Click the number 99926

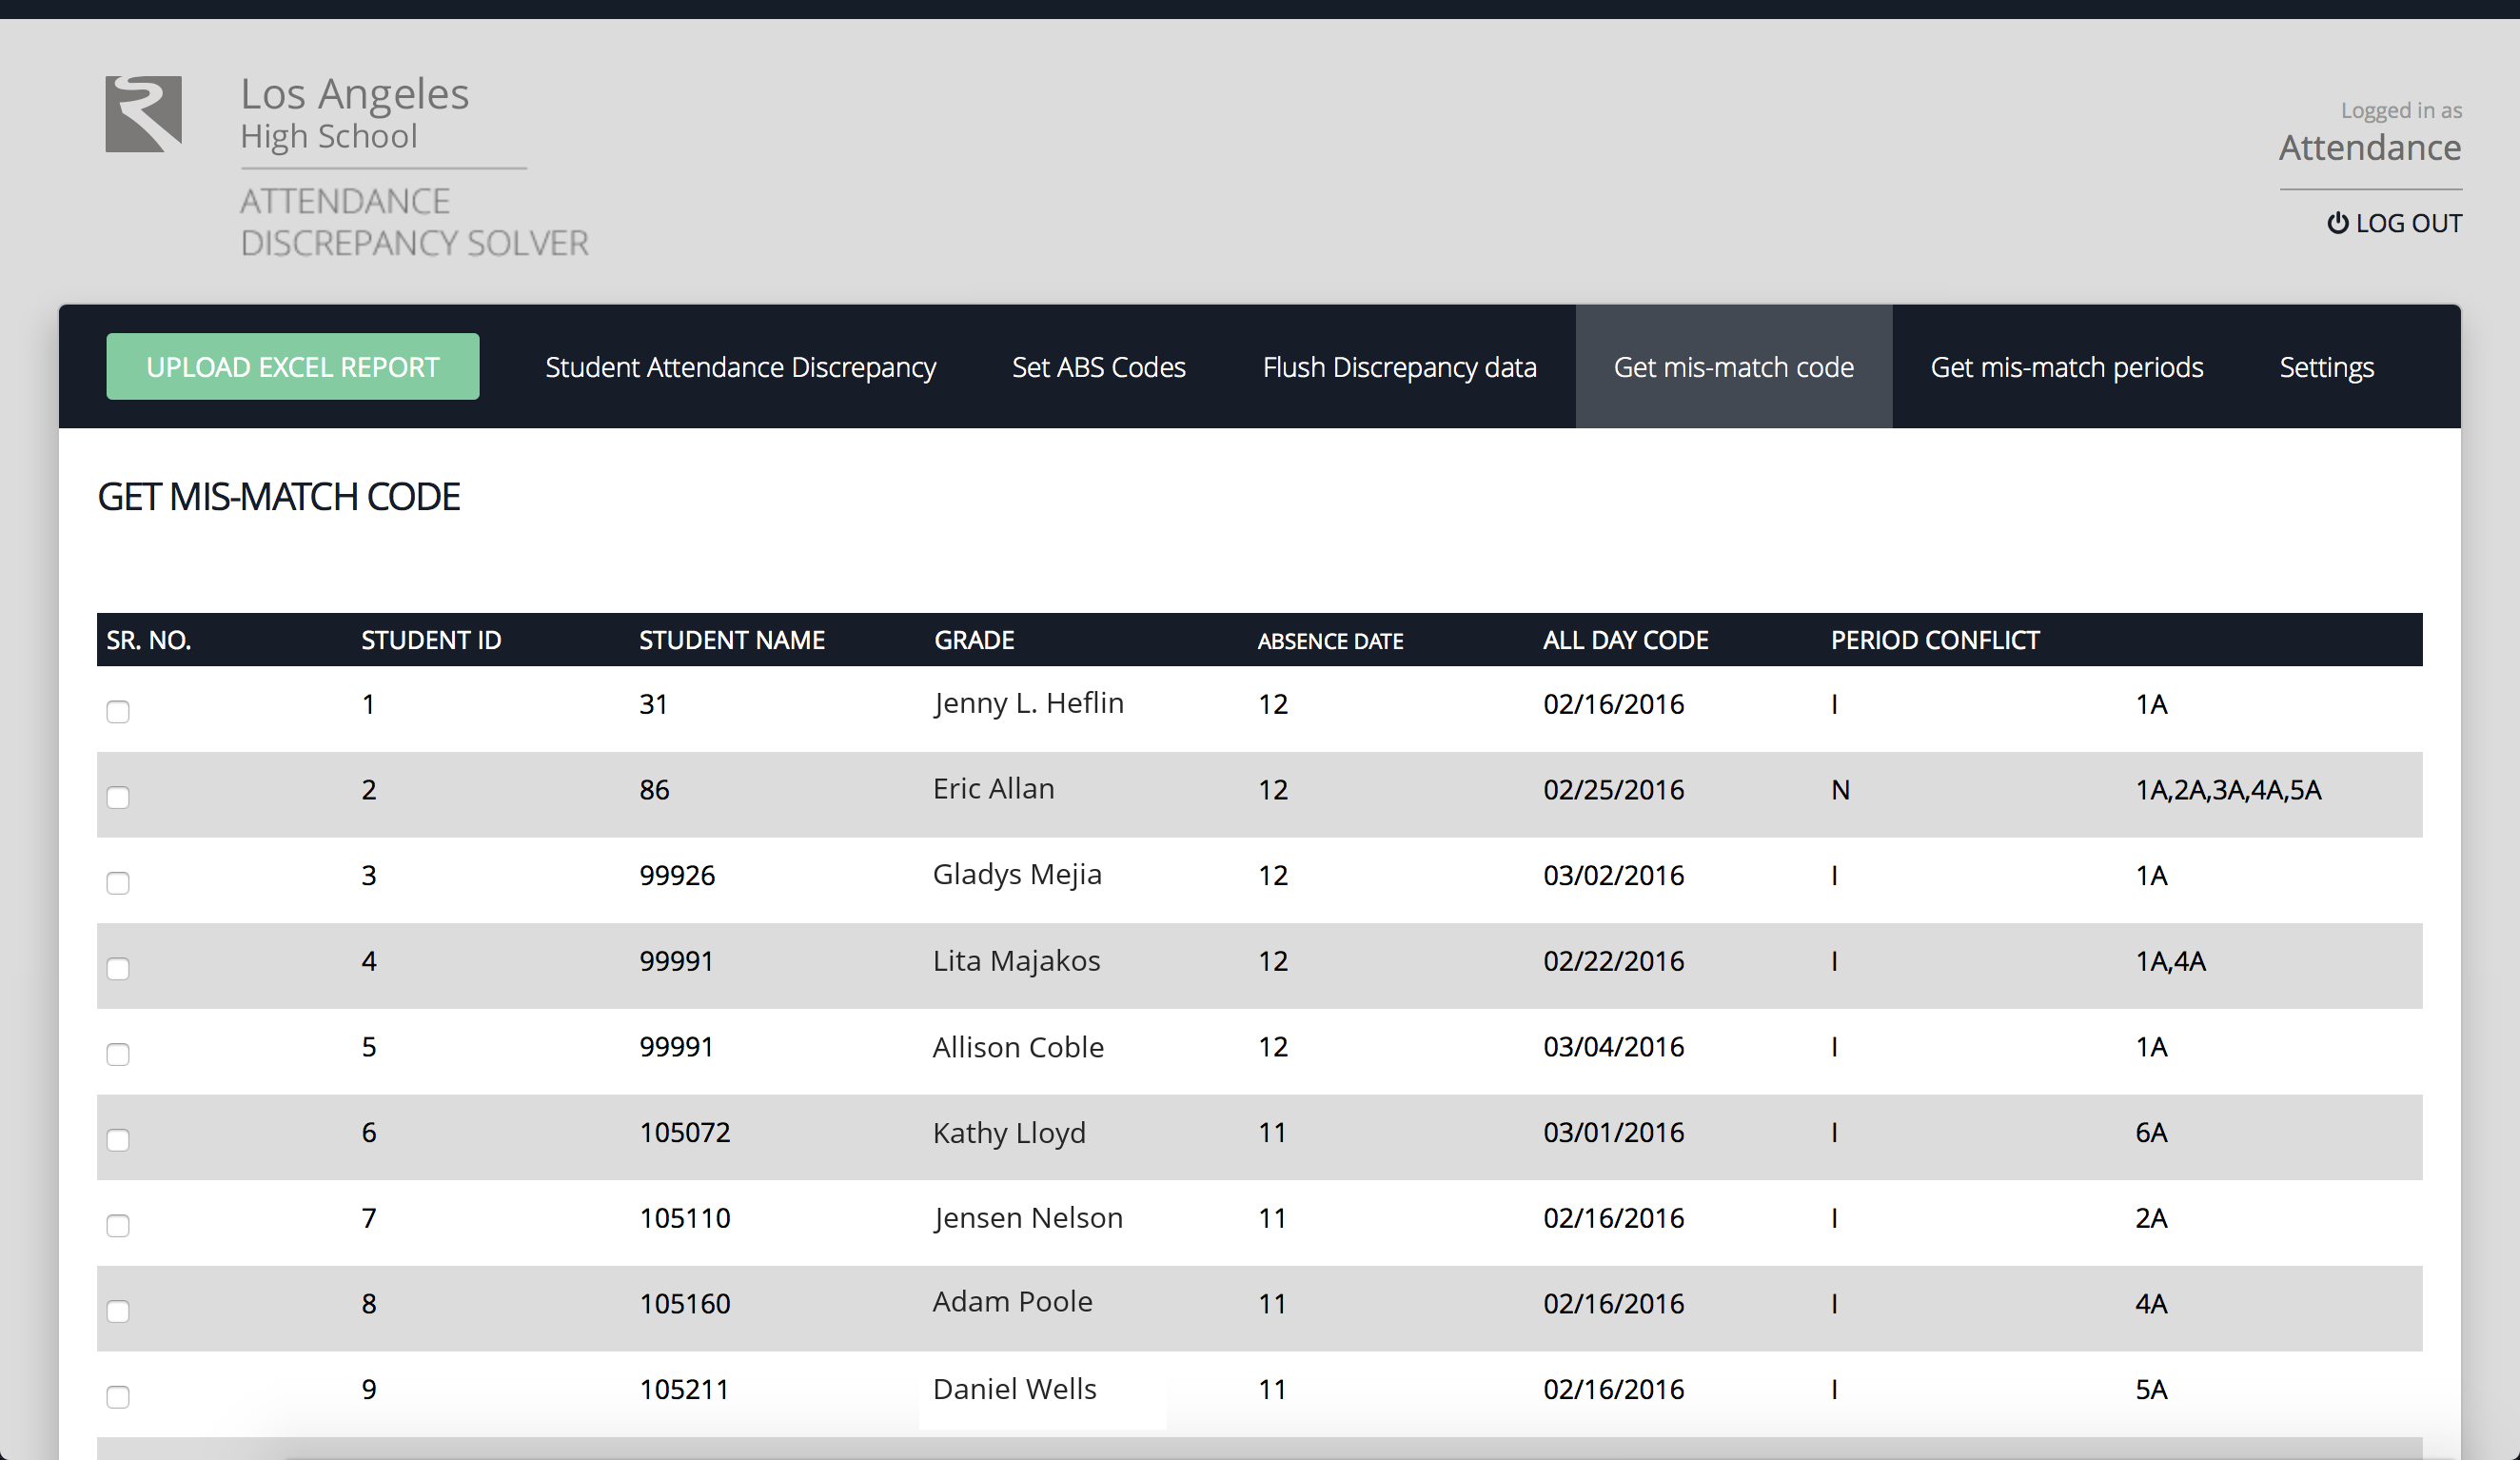tap(677, 876)
